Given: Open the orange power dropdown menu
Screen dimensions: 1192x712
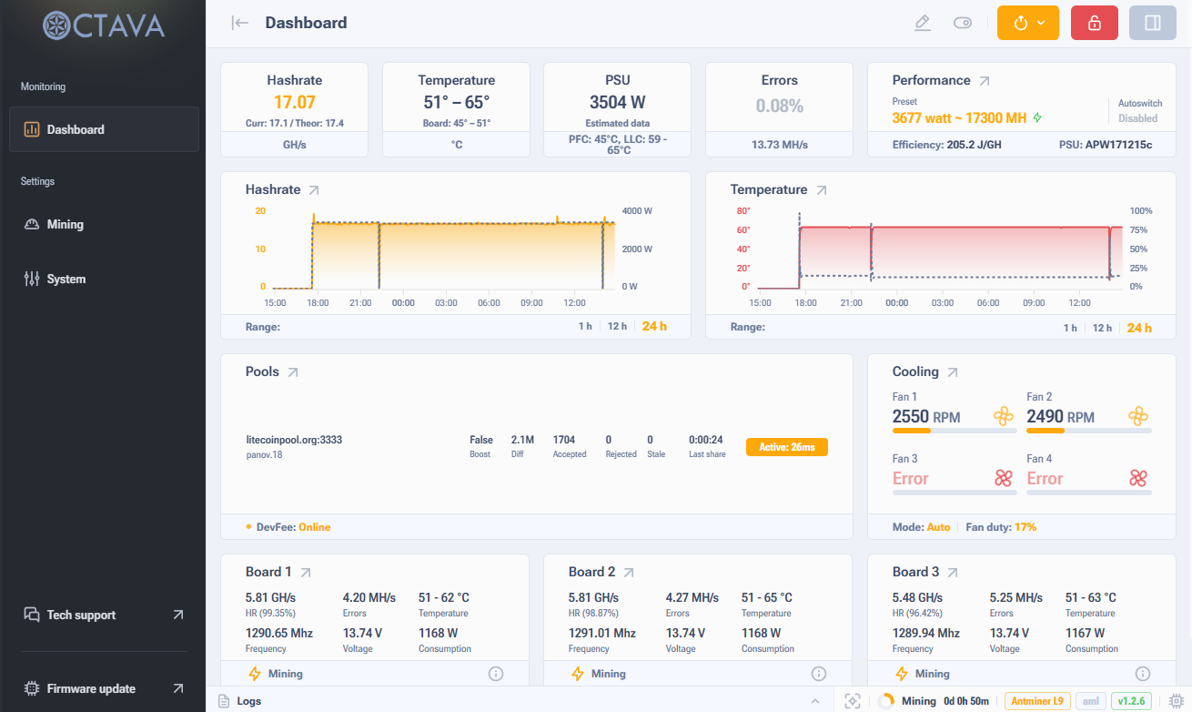Looking at the screenshot, I should (x=1028, y=23).
